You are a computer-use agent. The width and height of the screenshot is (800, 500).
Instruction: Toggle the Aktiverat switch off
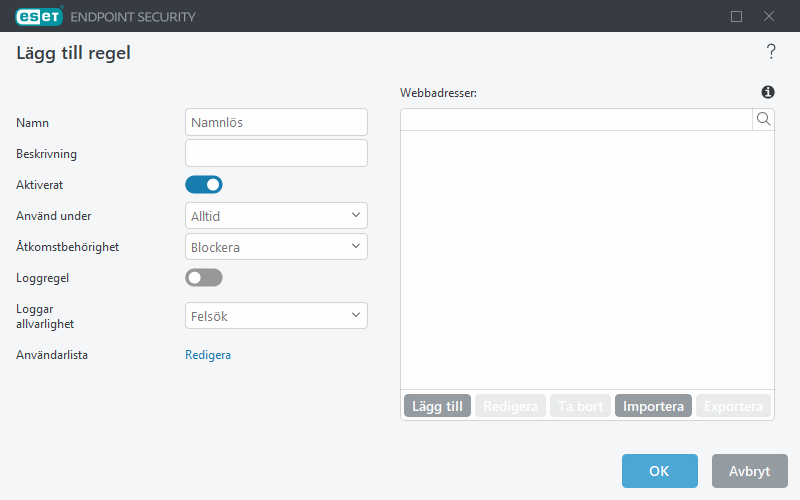pos(204,185)
